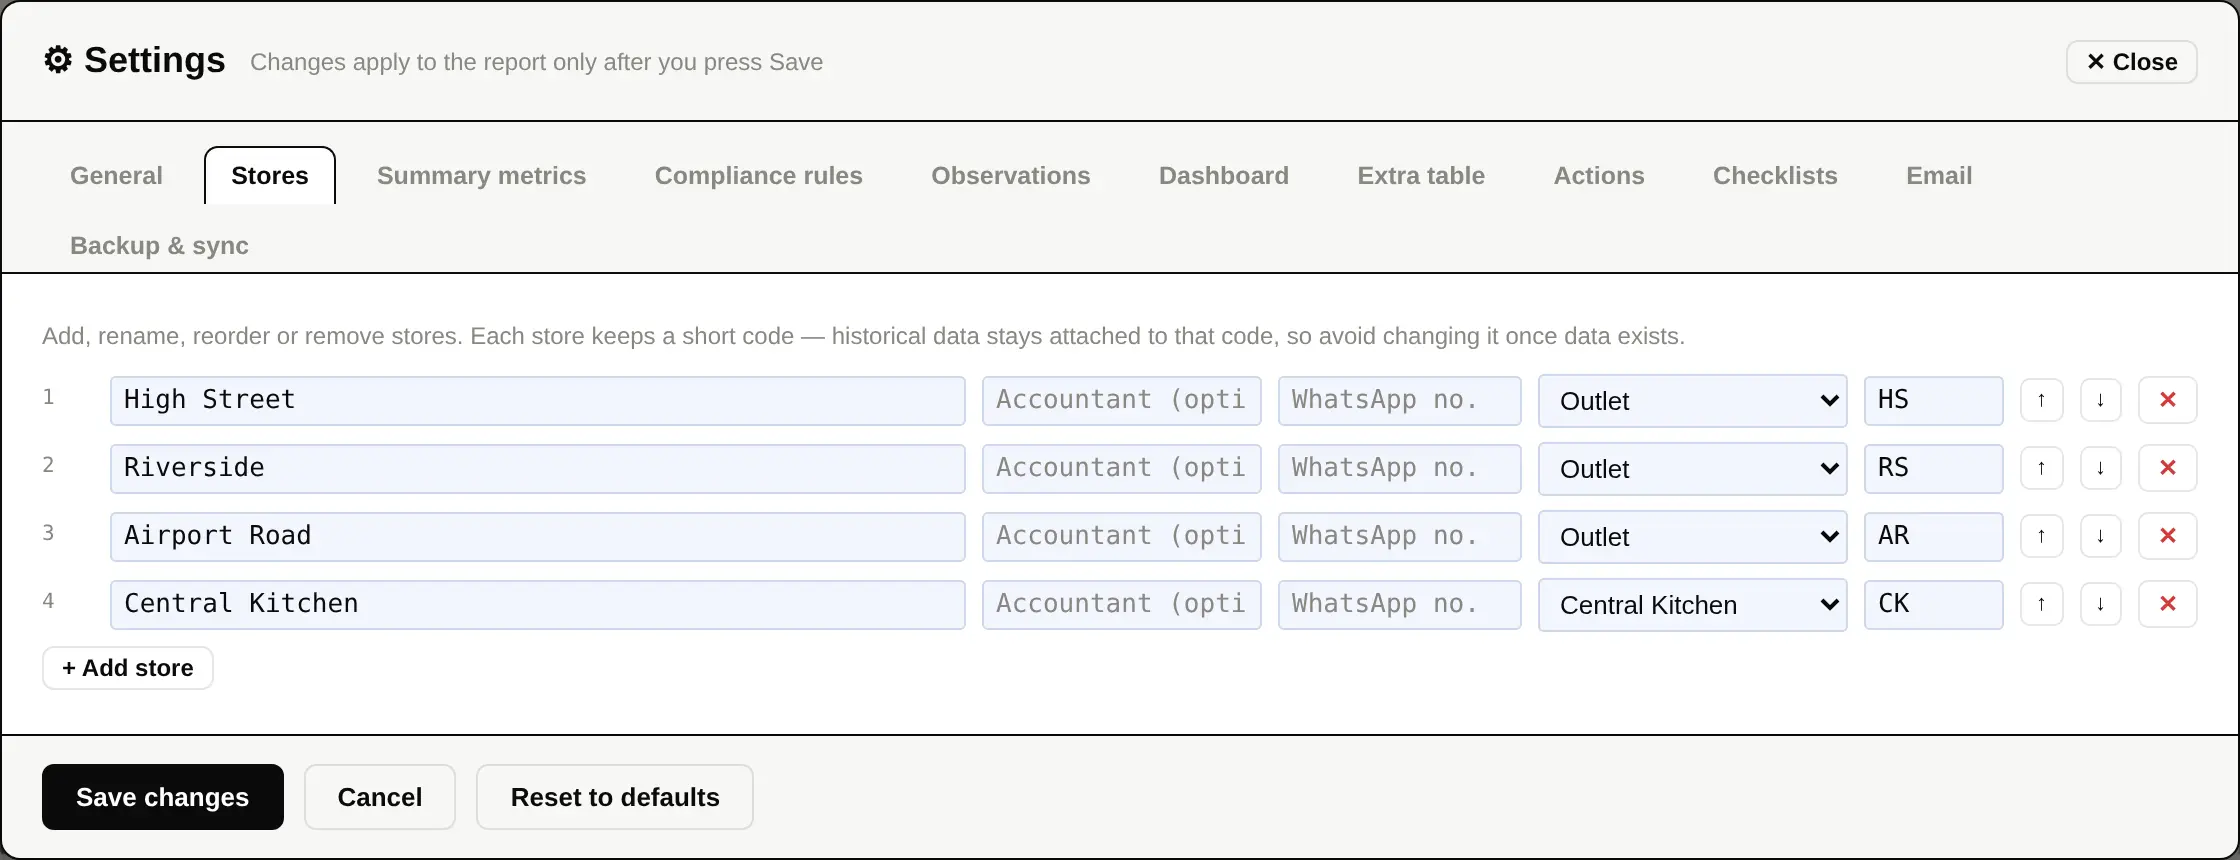Click Save changes button

pyautogui.click(x=163, y=797)
